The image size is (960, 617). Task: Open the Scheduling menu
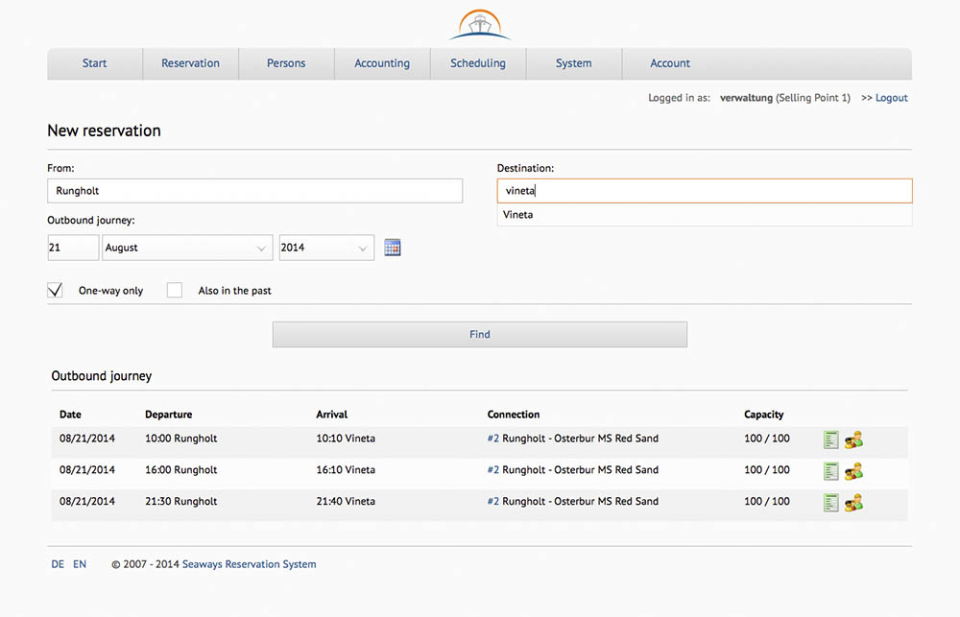pyautogui.click(x=477, y=63)
